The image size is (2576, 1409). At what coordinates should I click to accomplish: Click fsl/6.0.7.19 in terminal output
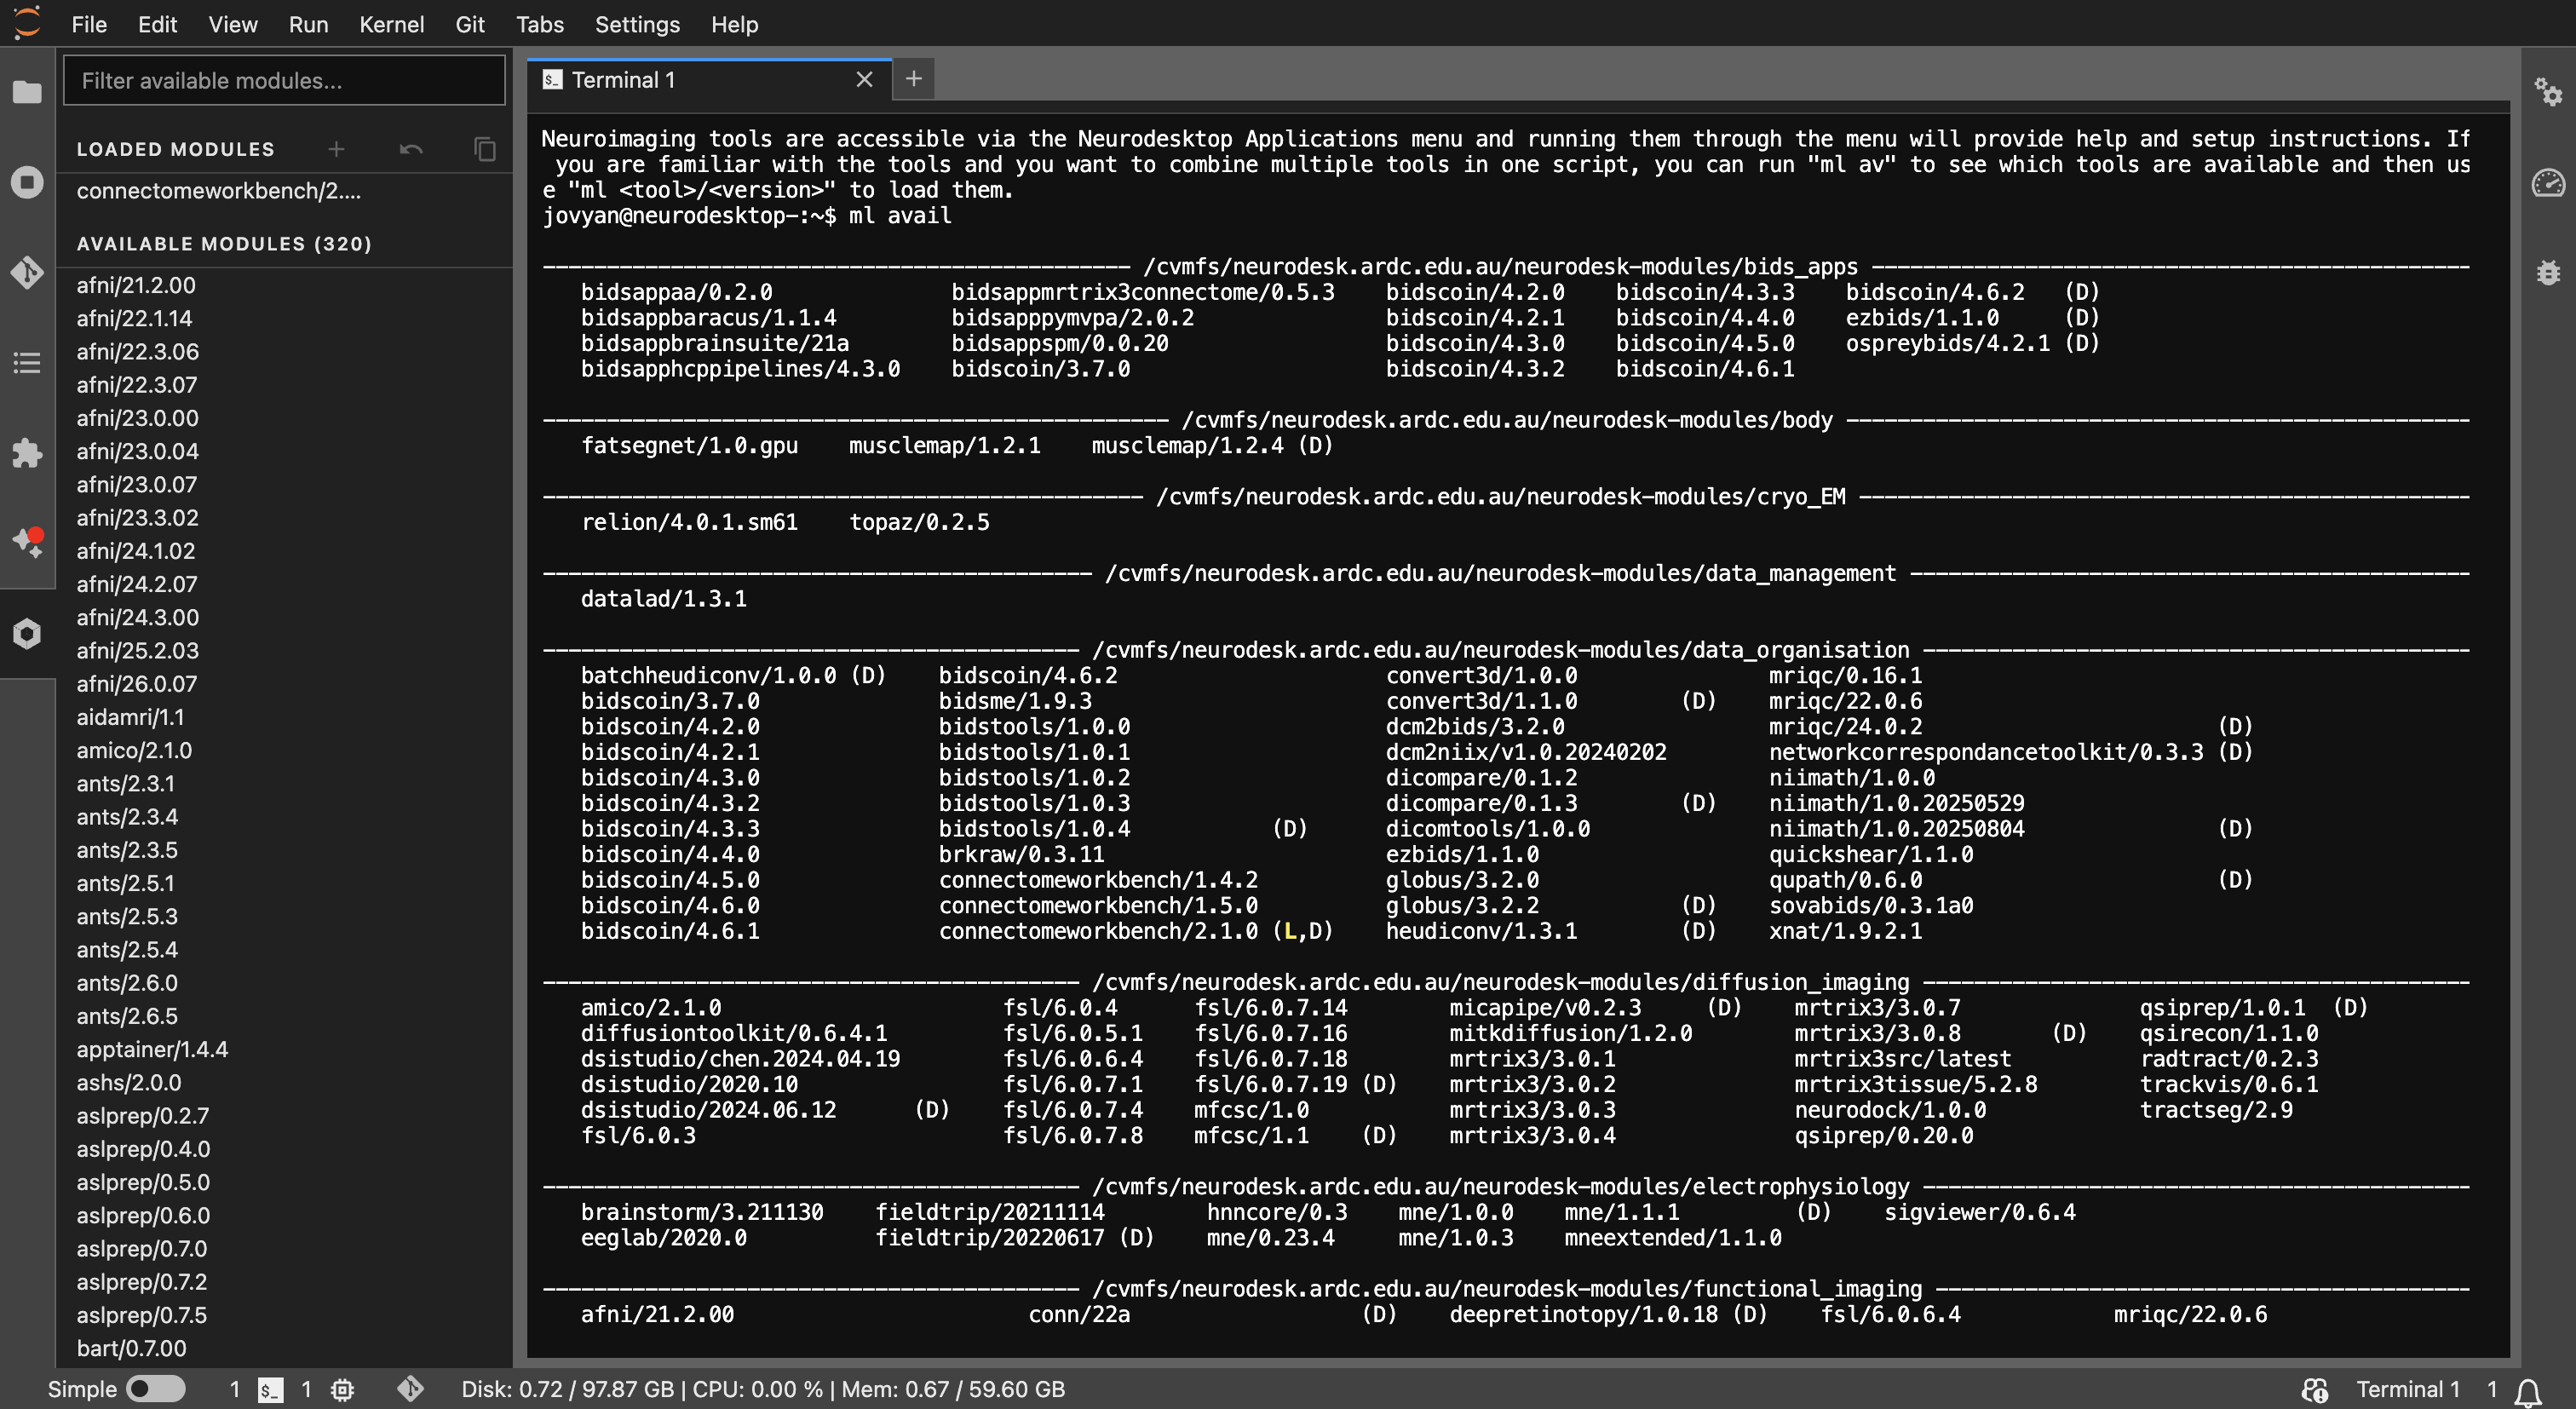click(x=1270, y=1084)
